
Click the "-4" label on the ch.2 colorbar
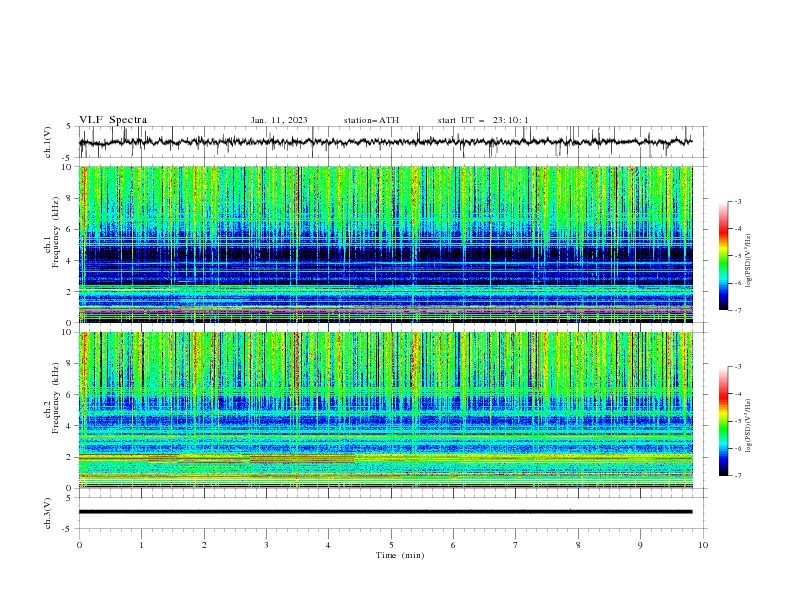[738, 394]
